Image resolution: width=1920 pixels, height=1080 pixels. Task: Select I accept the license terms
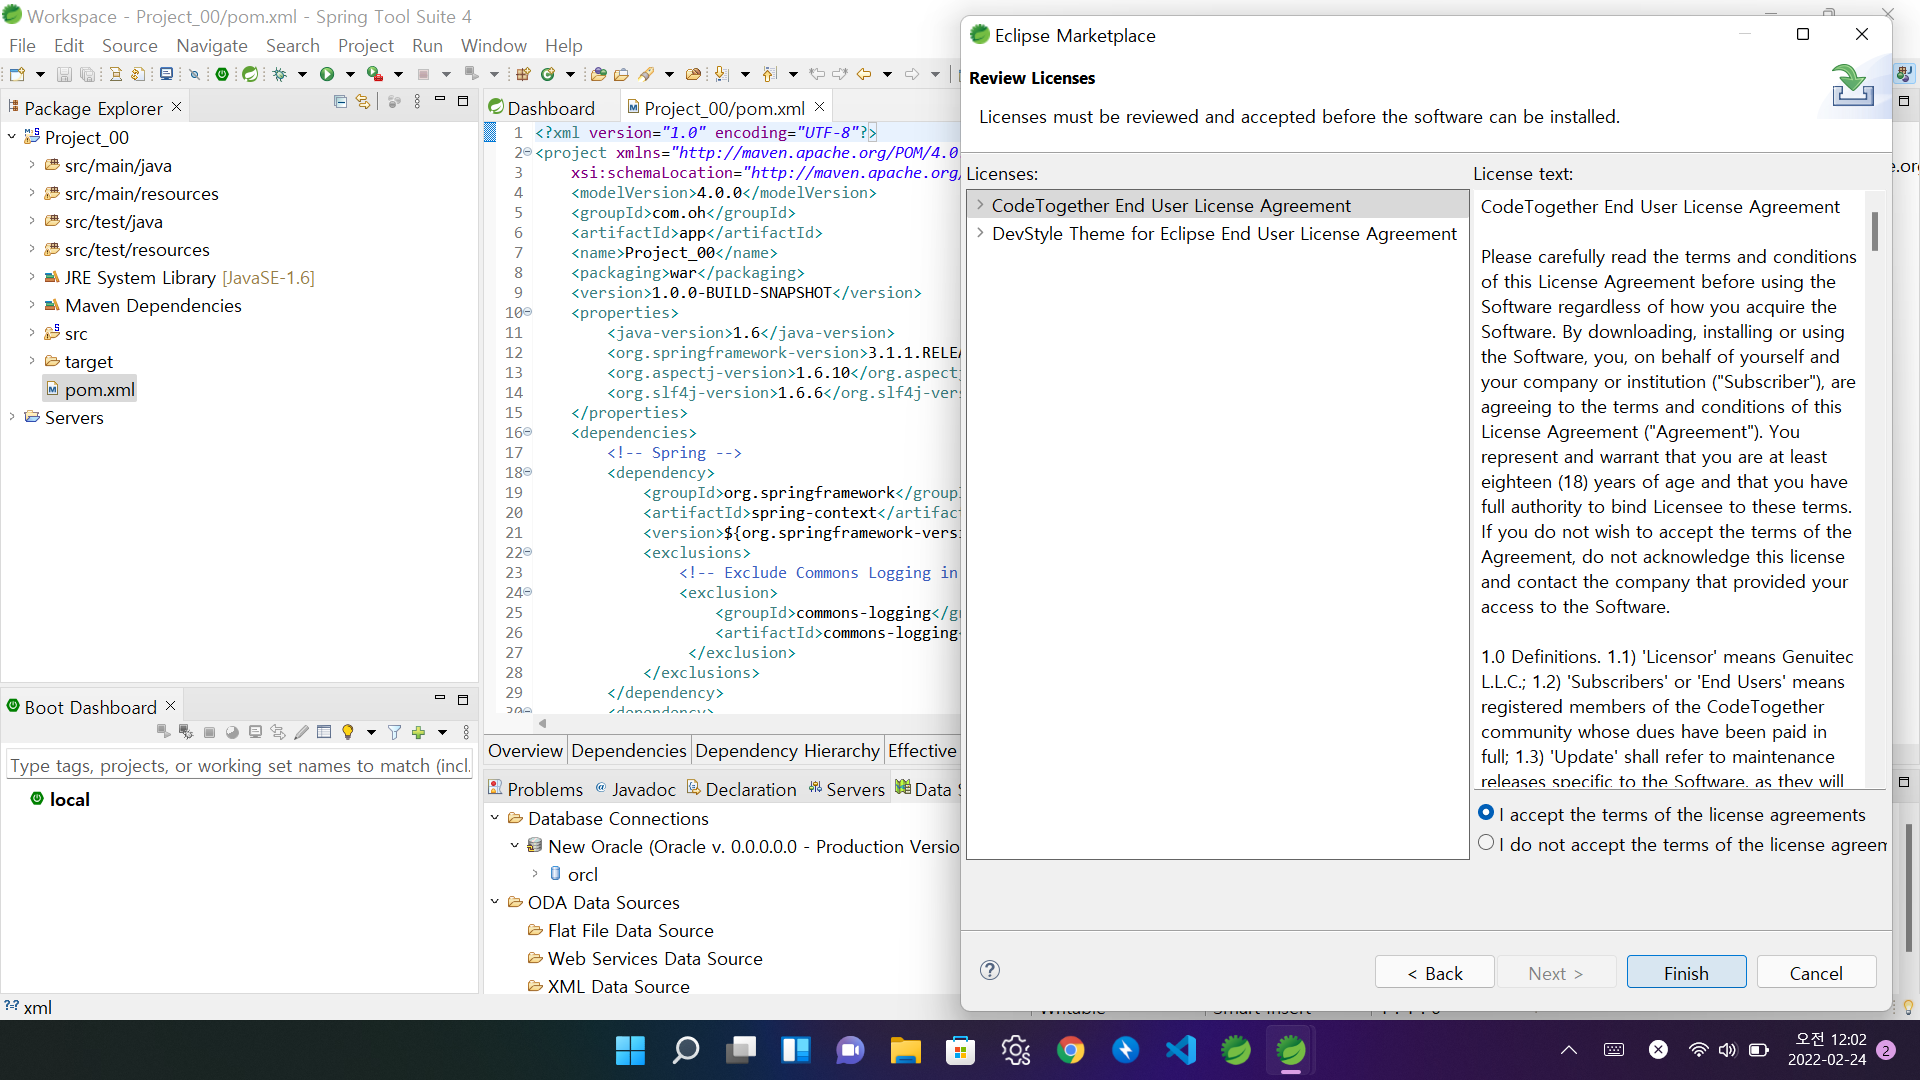[1486, 813]
